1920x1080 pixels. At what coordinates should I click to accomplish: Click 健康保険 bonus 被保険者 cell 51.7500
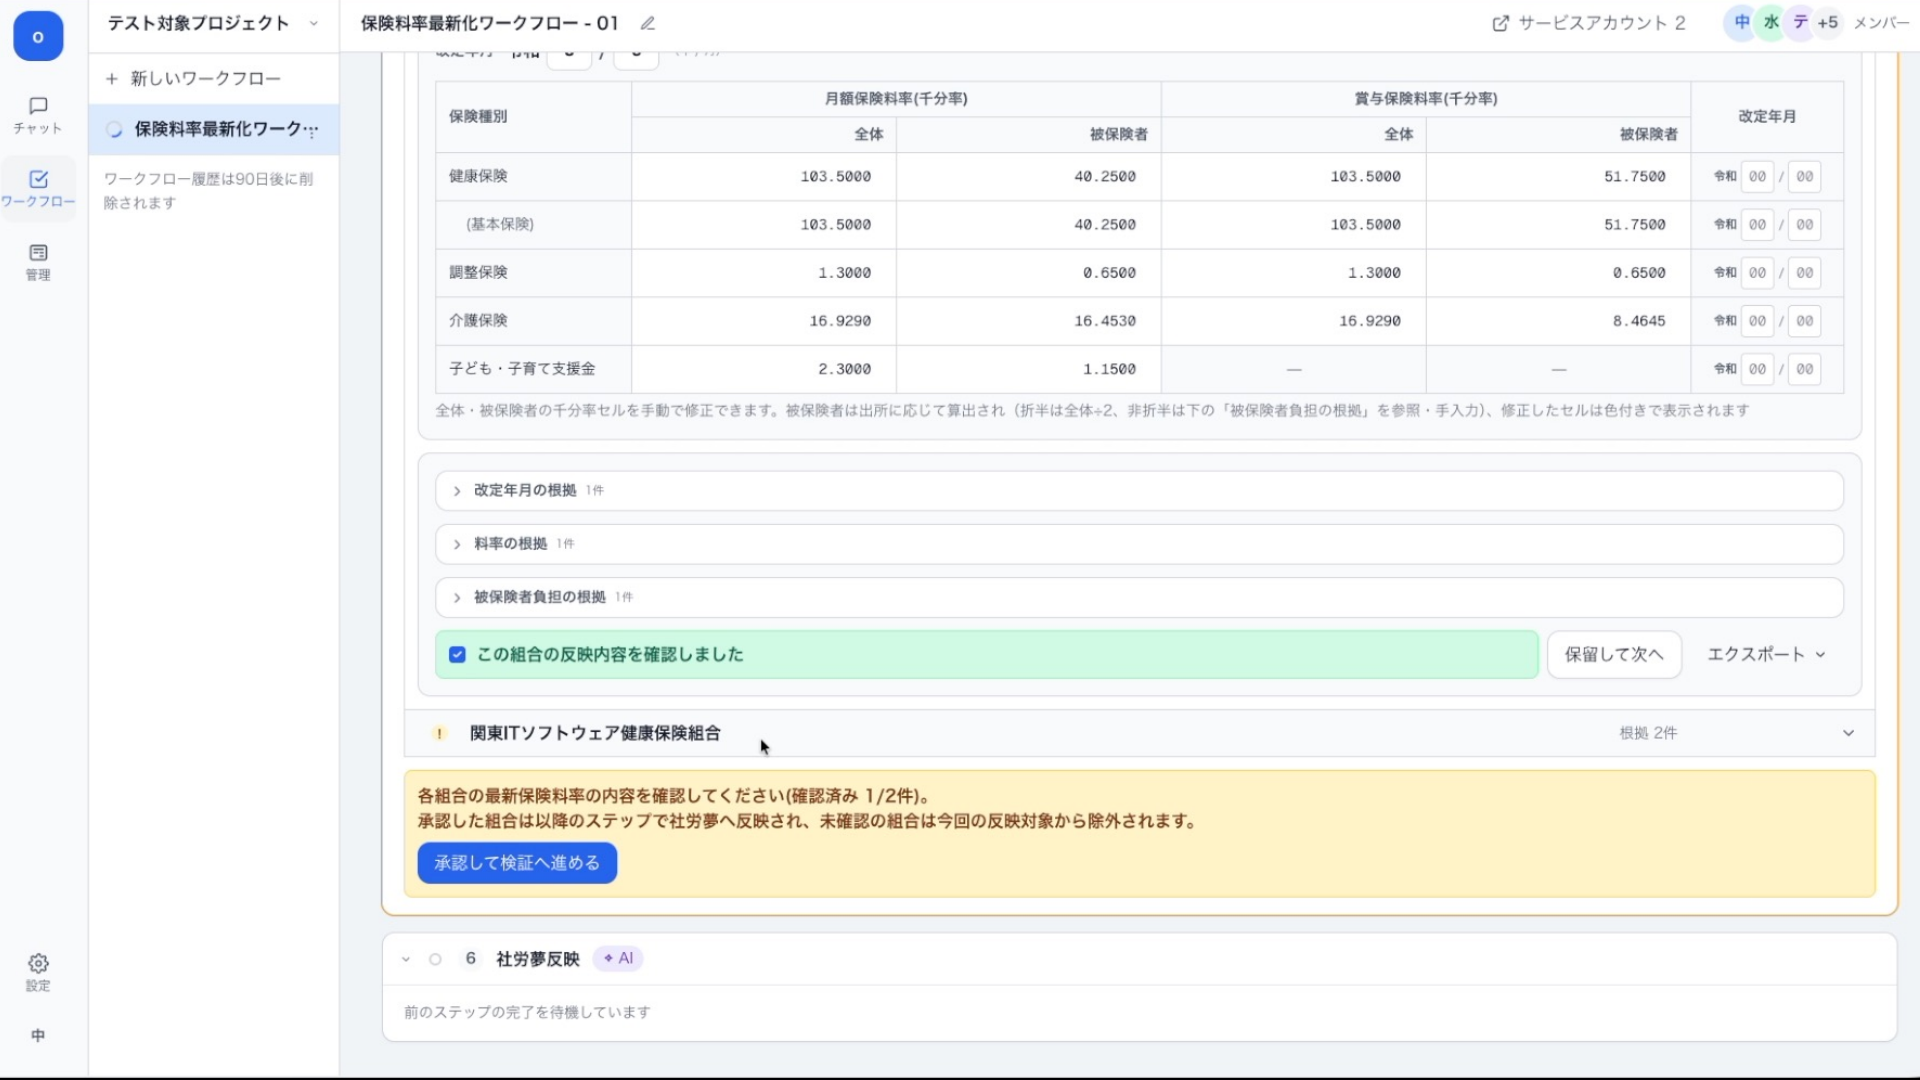pyautogui.click(x=1558, y=176)
